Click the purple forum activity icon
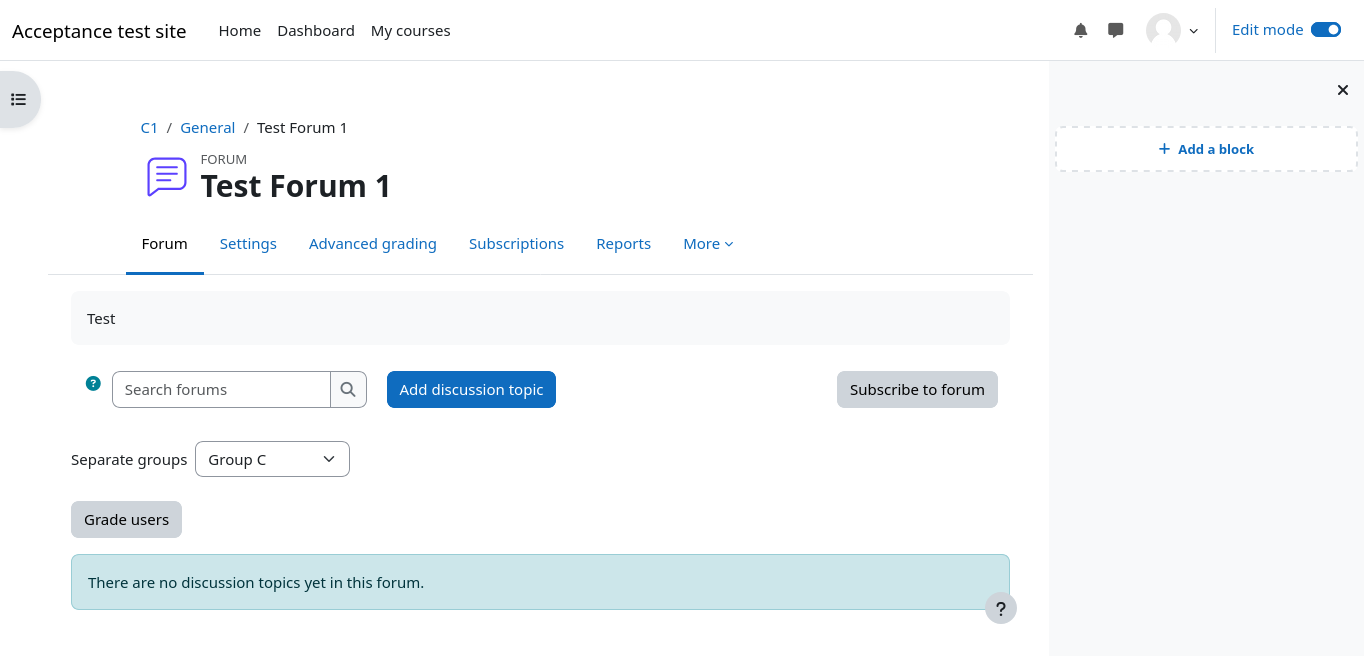The width and height of the screenshot is (1364, 656). [x=166, y=177]
